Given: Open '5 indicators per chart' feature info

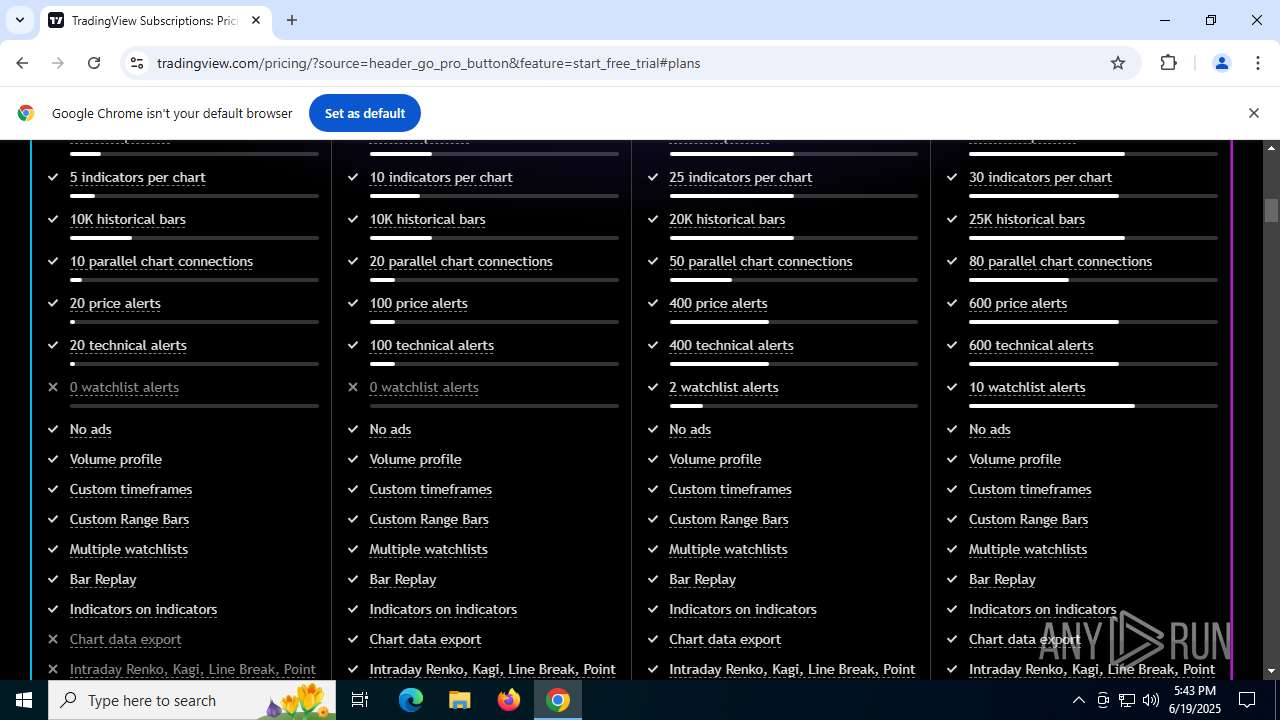Looking at the screenshot, I should [137, 177].
